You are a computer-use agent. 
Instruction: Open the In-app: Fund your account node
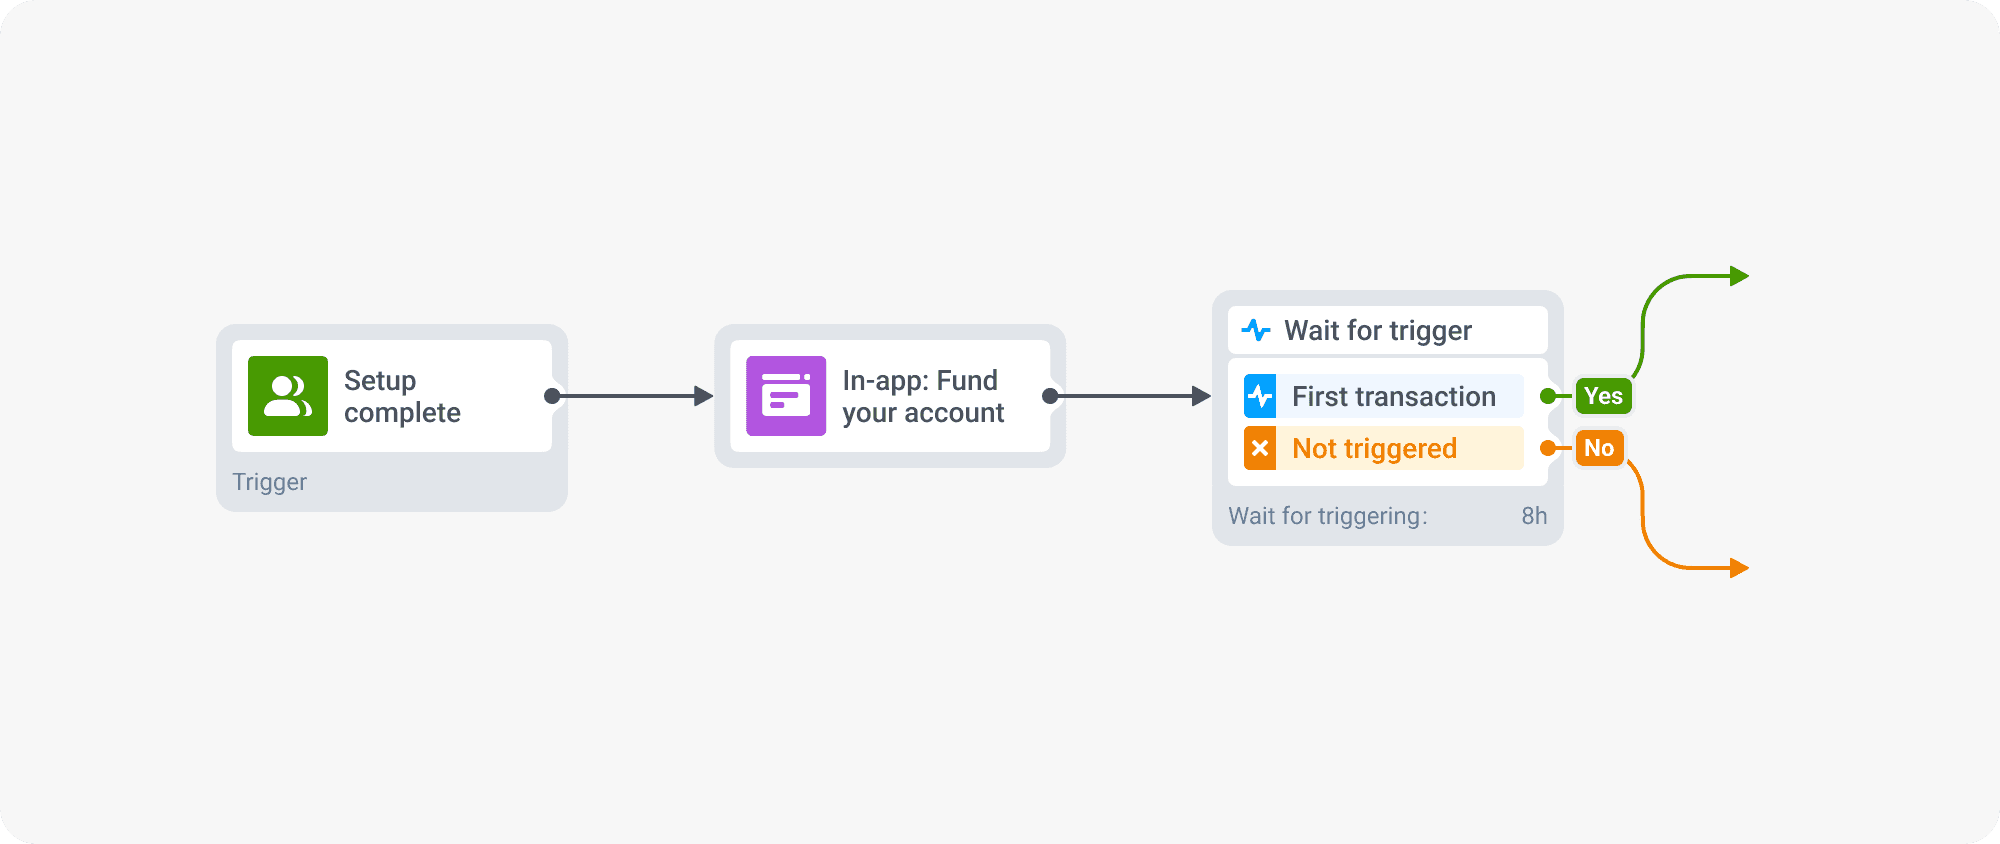pyautogui.click(x=922, y=396)
